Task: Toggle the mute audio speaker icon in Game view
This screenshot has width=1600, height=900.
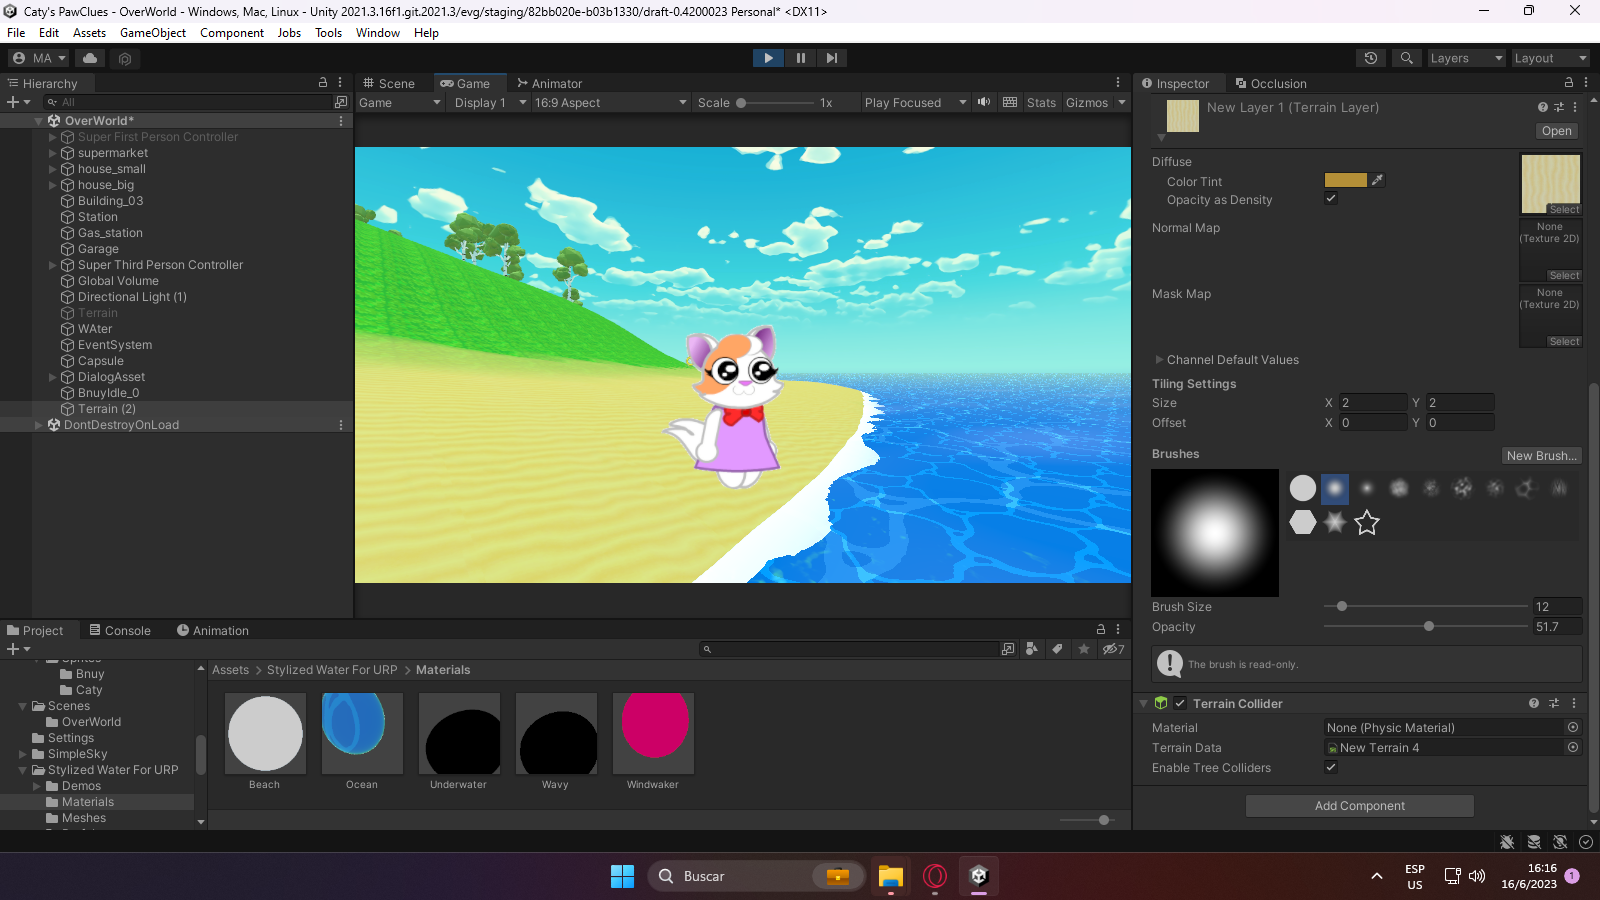Action: (984, 102)
